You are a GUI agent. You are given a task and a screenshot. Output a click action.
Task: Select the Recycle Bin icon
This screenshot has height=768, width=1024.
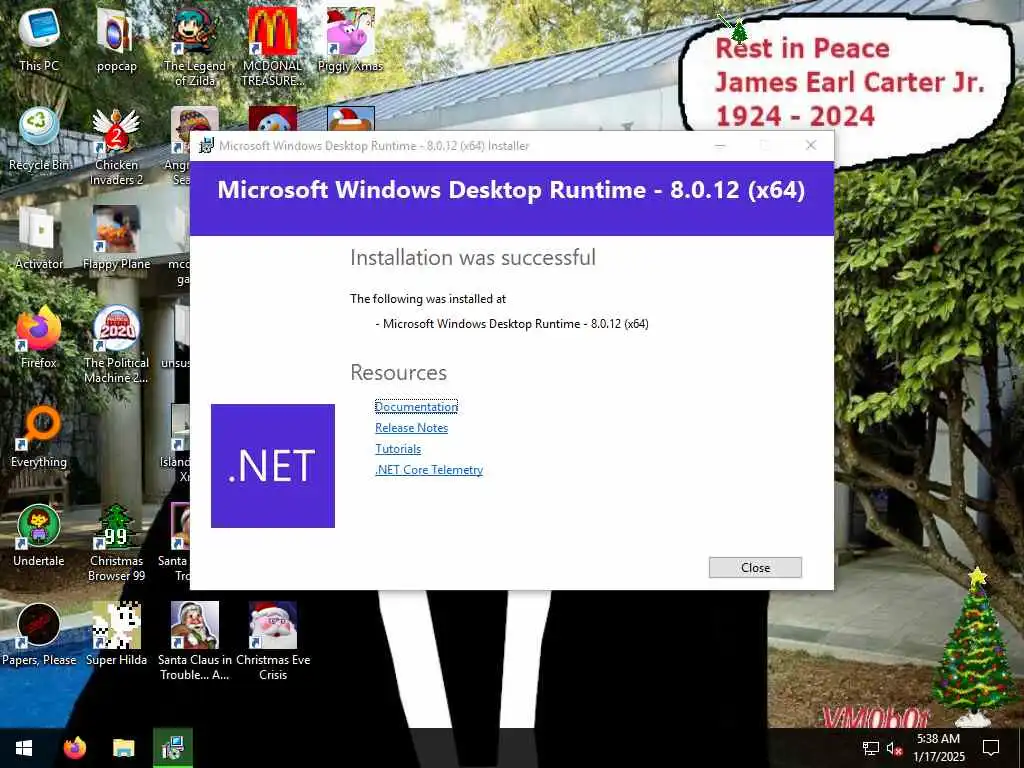pos(39,138)
